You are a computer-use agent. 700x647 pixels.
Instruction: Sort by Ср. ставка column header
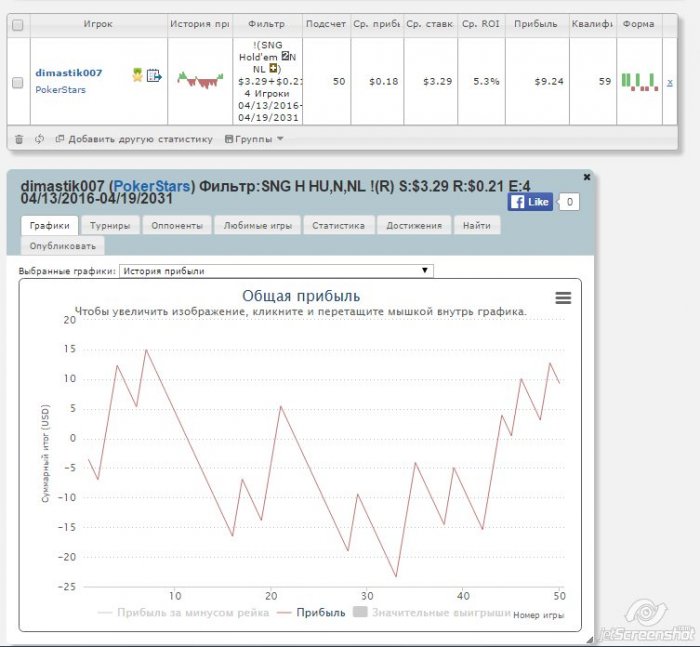[429, 24]
